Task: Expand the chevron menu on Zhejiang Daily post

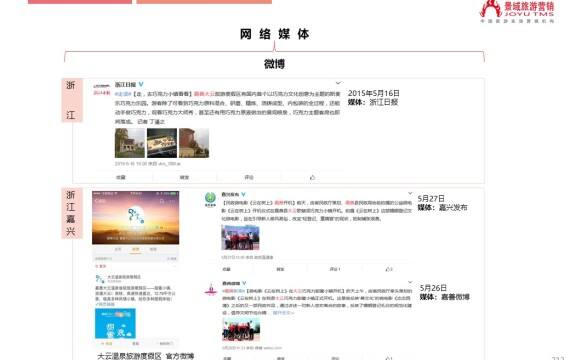Action: (x=338, y=83)
